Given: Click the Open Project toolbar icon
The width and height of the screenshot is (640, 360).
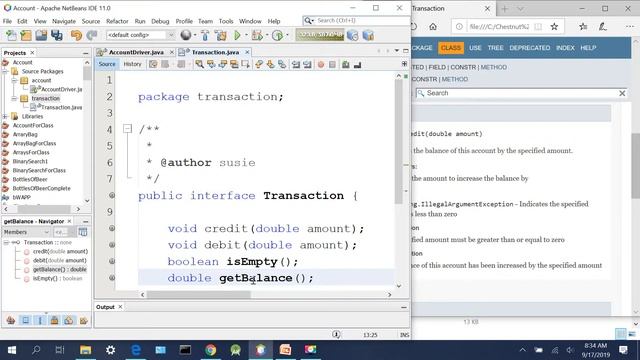Looking at the screenshot, I should (x=41, y=36).
